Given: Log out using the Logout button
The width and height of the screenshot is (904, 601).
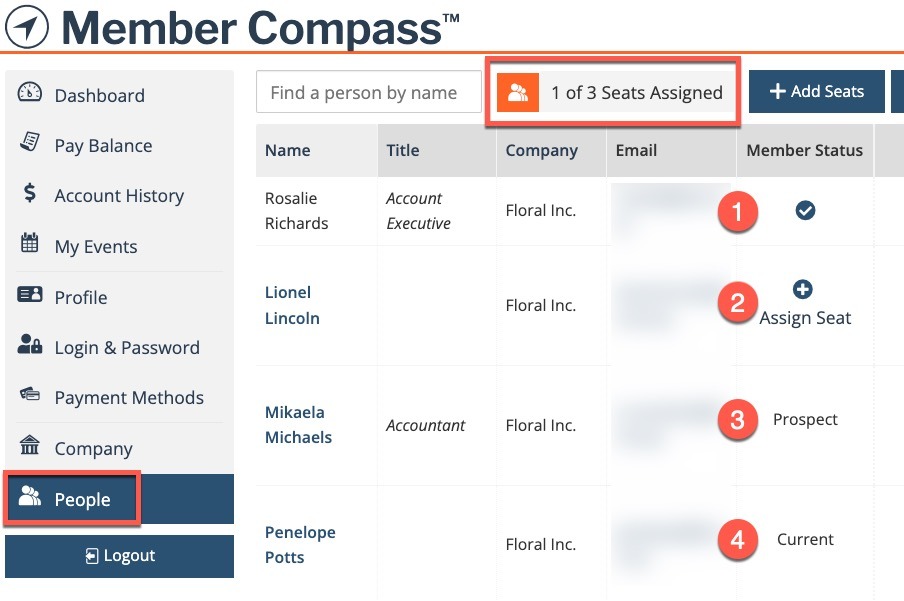Looking at the screenshot, I should point(119,556).
